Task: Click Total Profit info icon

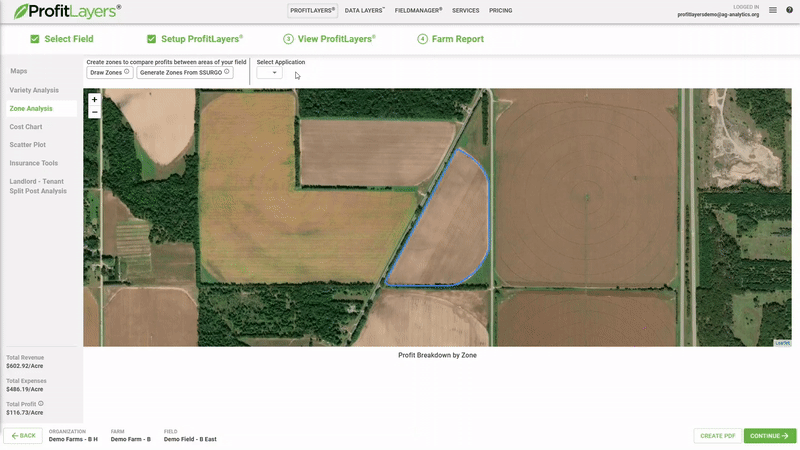Action: coord(41,404)
